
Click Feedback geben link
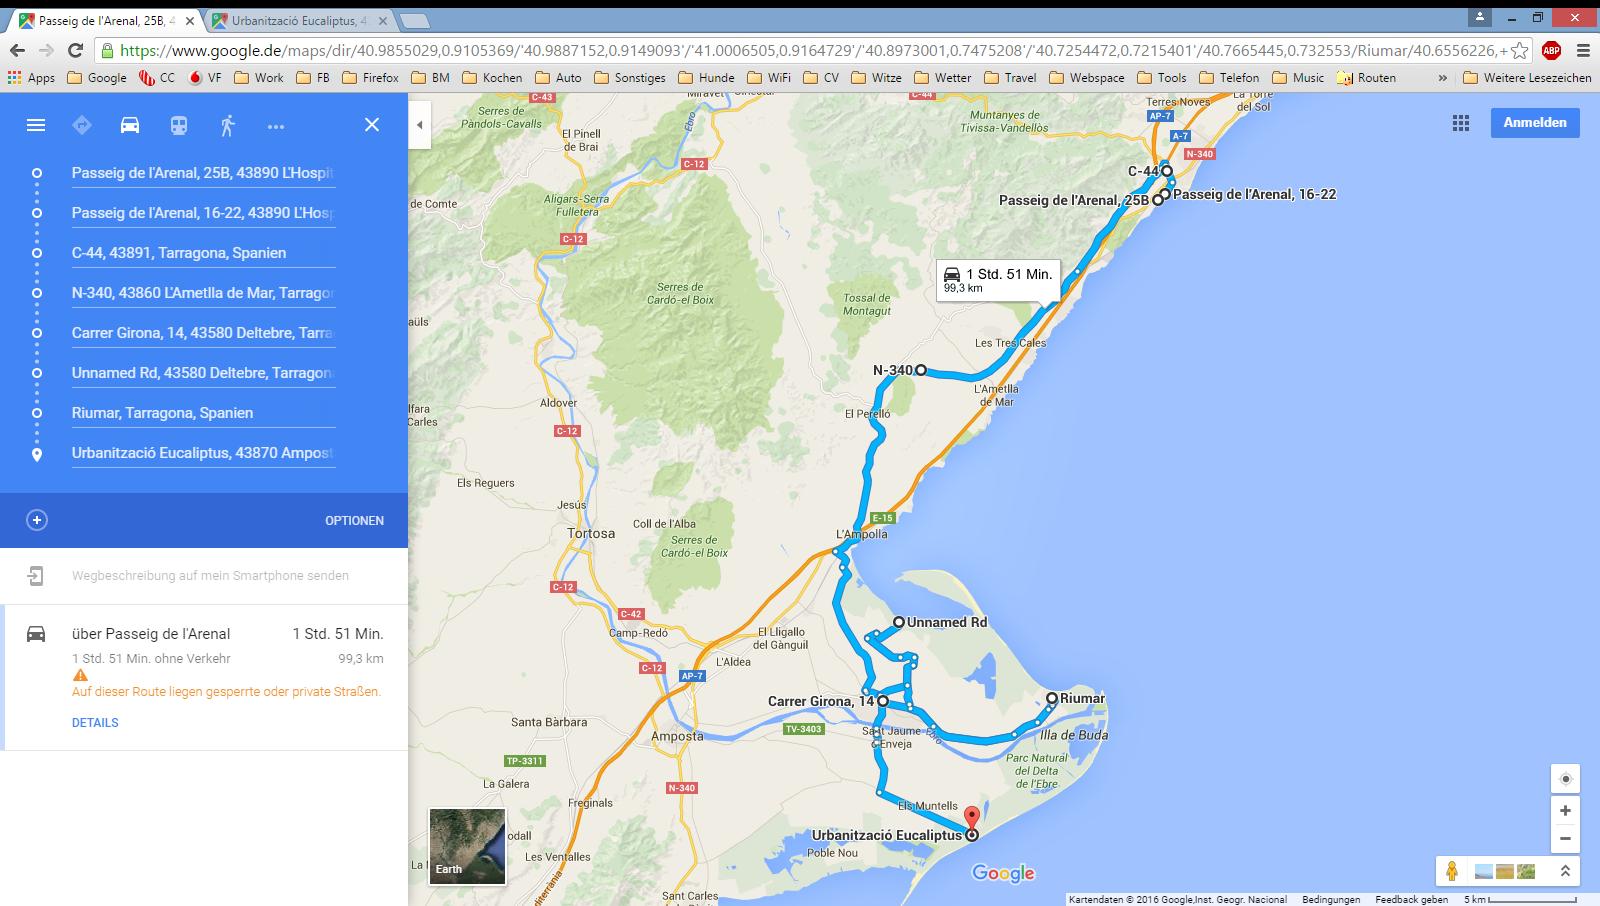click(1411, 900)
